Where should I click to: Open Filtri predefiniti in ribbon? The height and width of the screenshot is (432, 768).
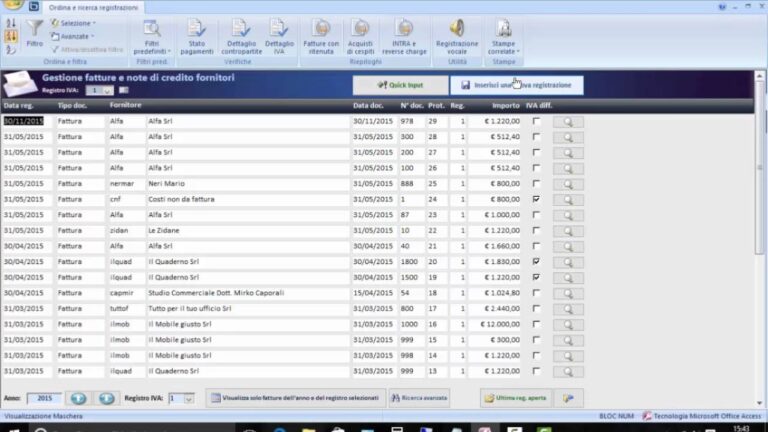pos(152,37)
